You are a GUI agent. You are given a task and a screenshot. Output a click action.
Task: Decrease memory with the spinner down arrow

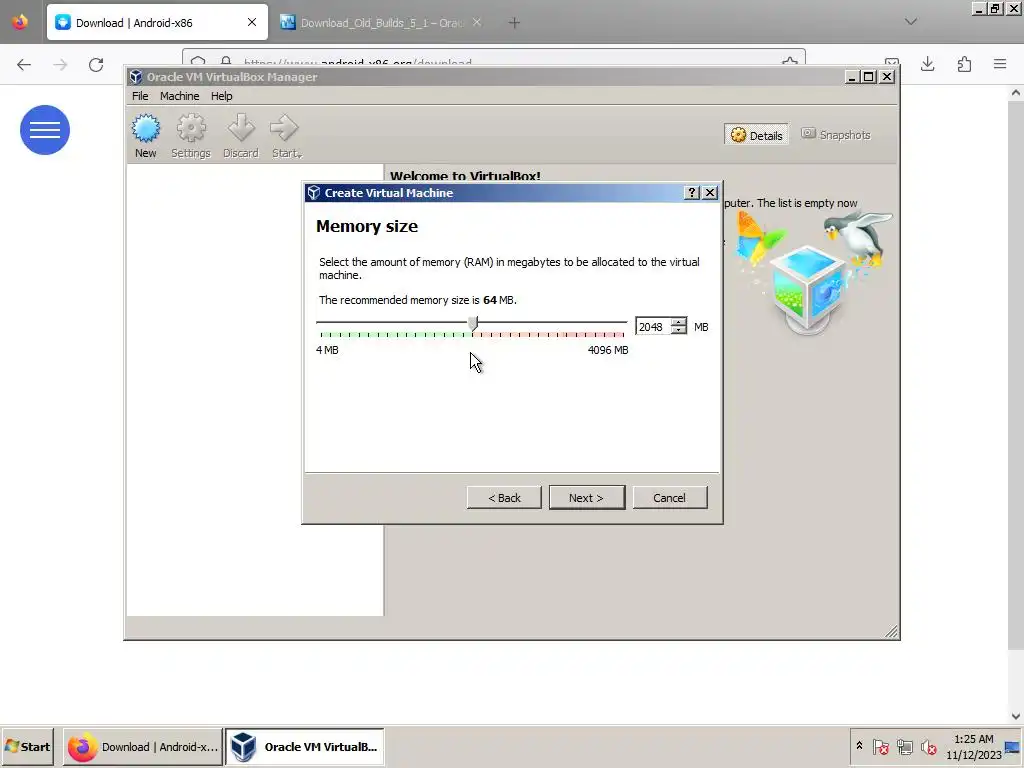(x=679, y=330)
